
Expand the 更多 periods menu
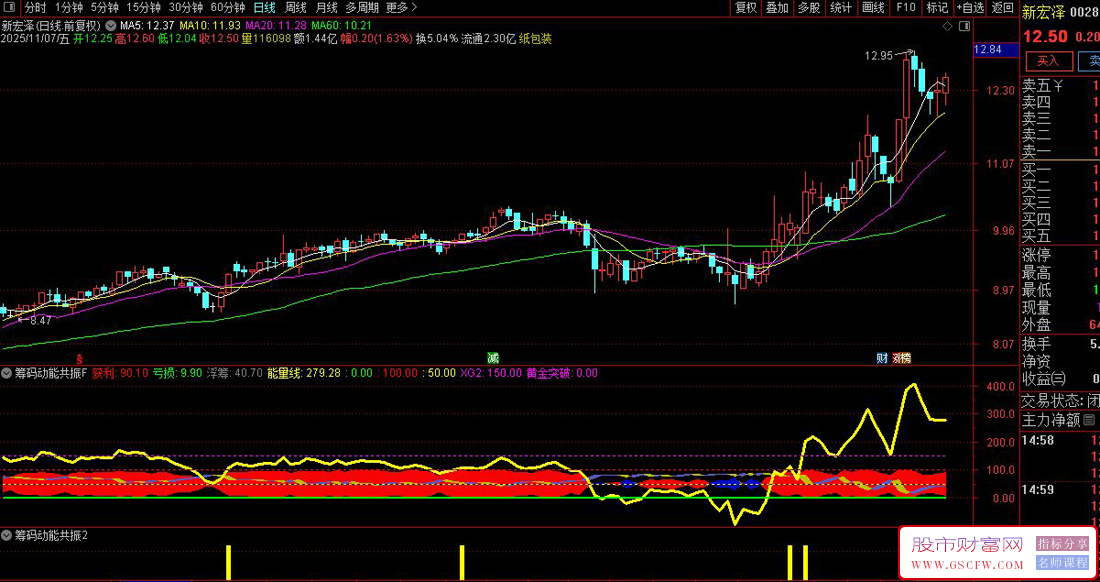400,8
